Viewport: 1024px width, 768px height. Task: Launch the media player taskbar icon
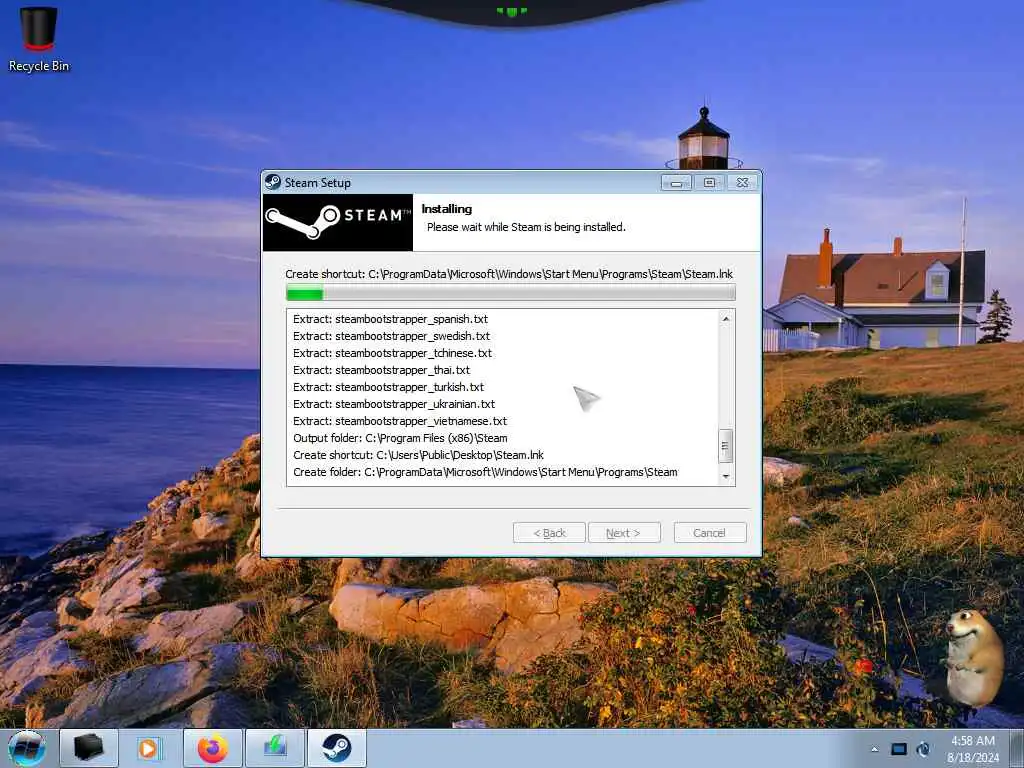[149, 748]
